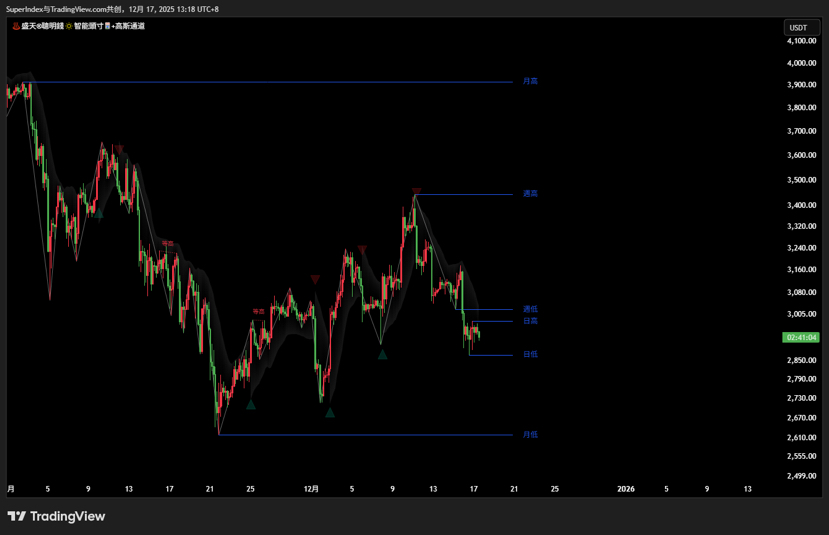
Task: Click the red emoji icon before 盛天
Action: coord(16,26)
